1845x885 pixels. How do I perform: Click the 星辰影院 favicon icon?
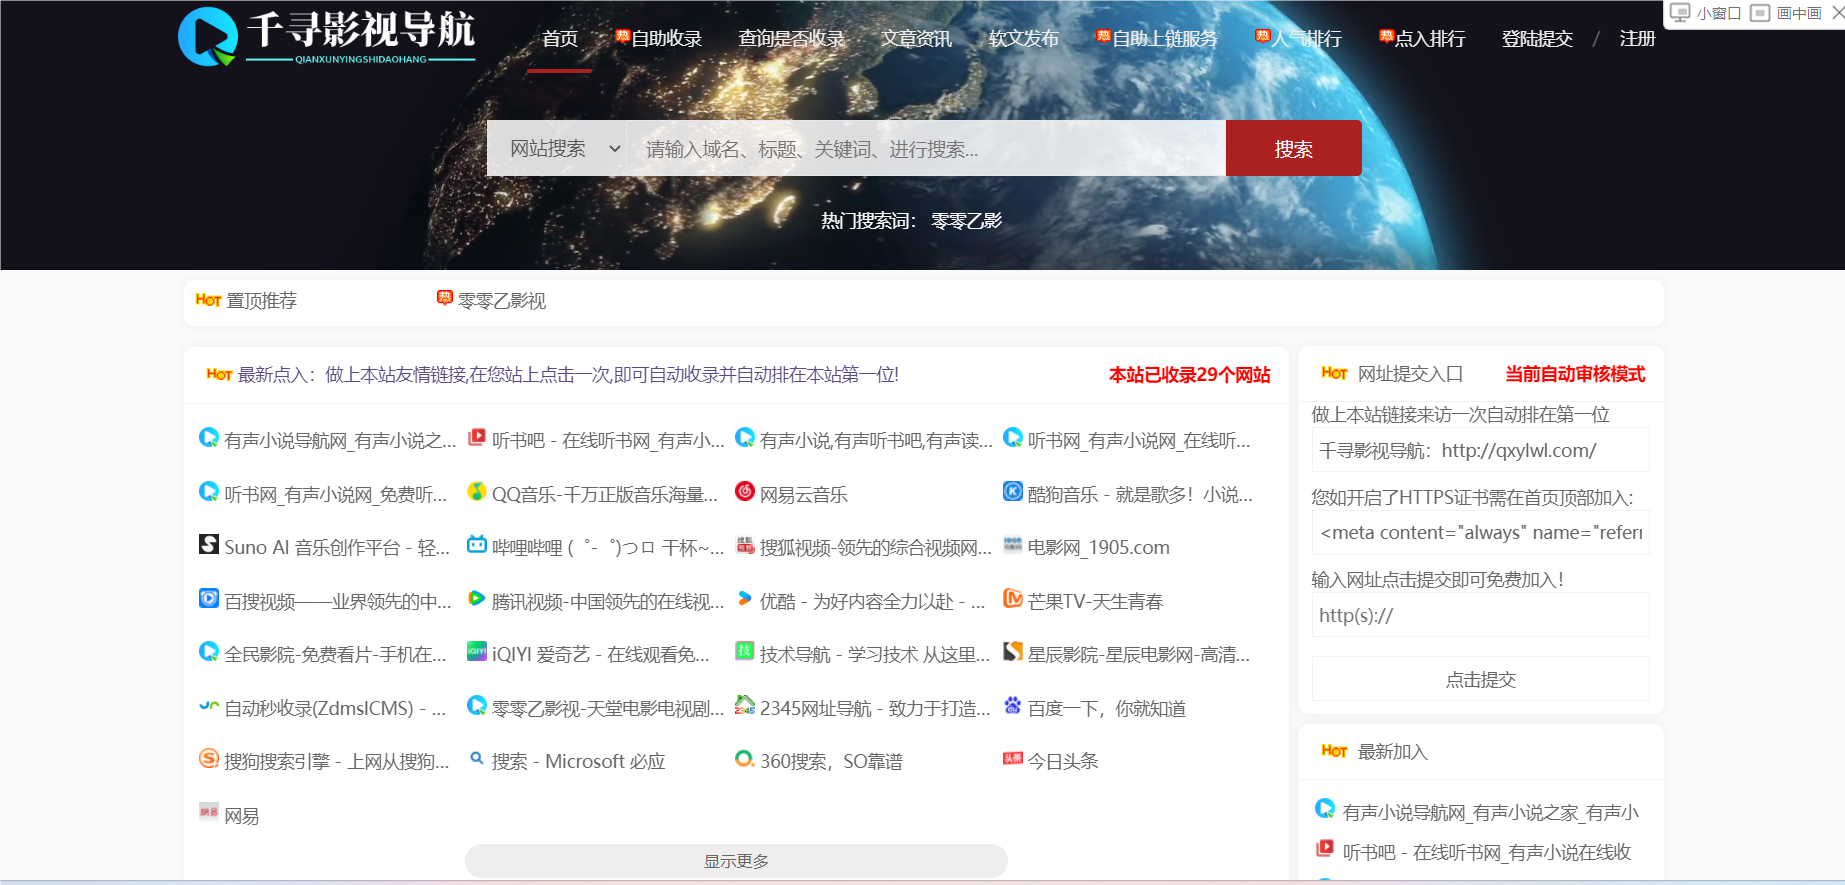point(1013,652)
